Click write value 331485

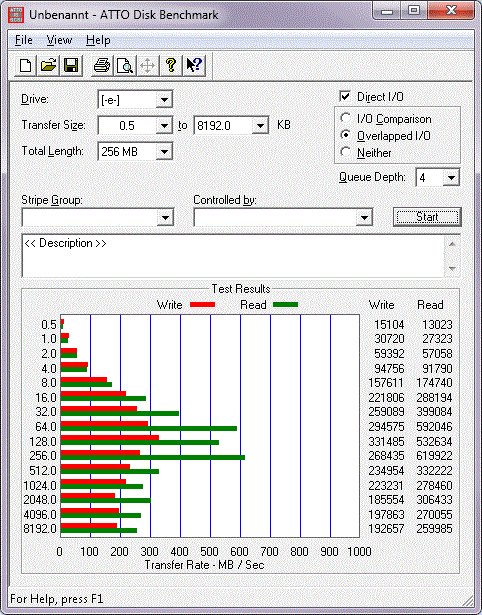(386, 442)
